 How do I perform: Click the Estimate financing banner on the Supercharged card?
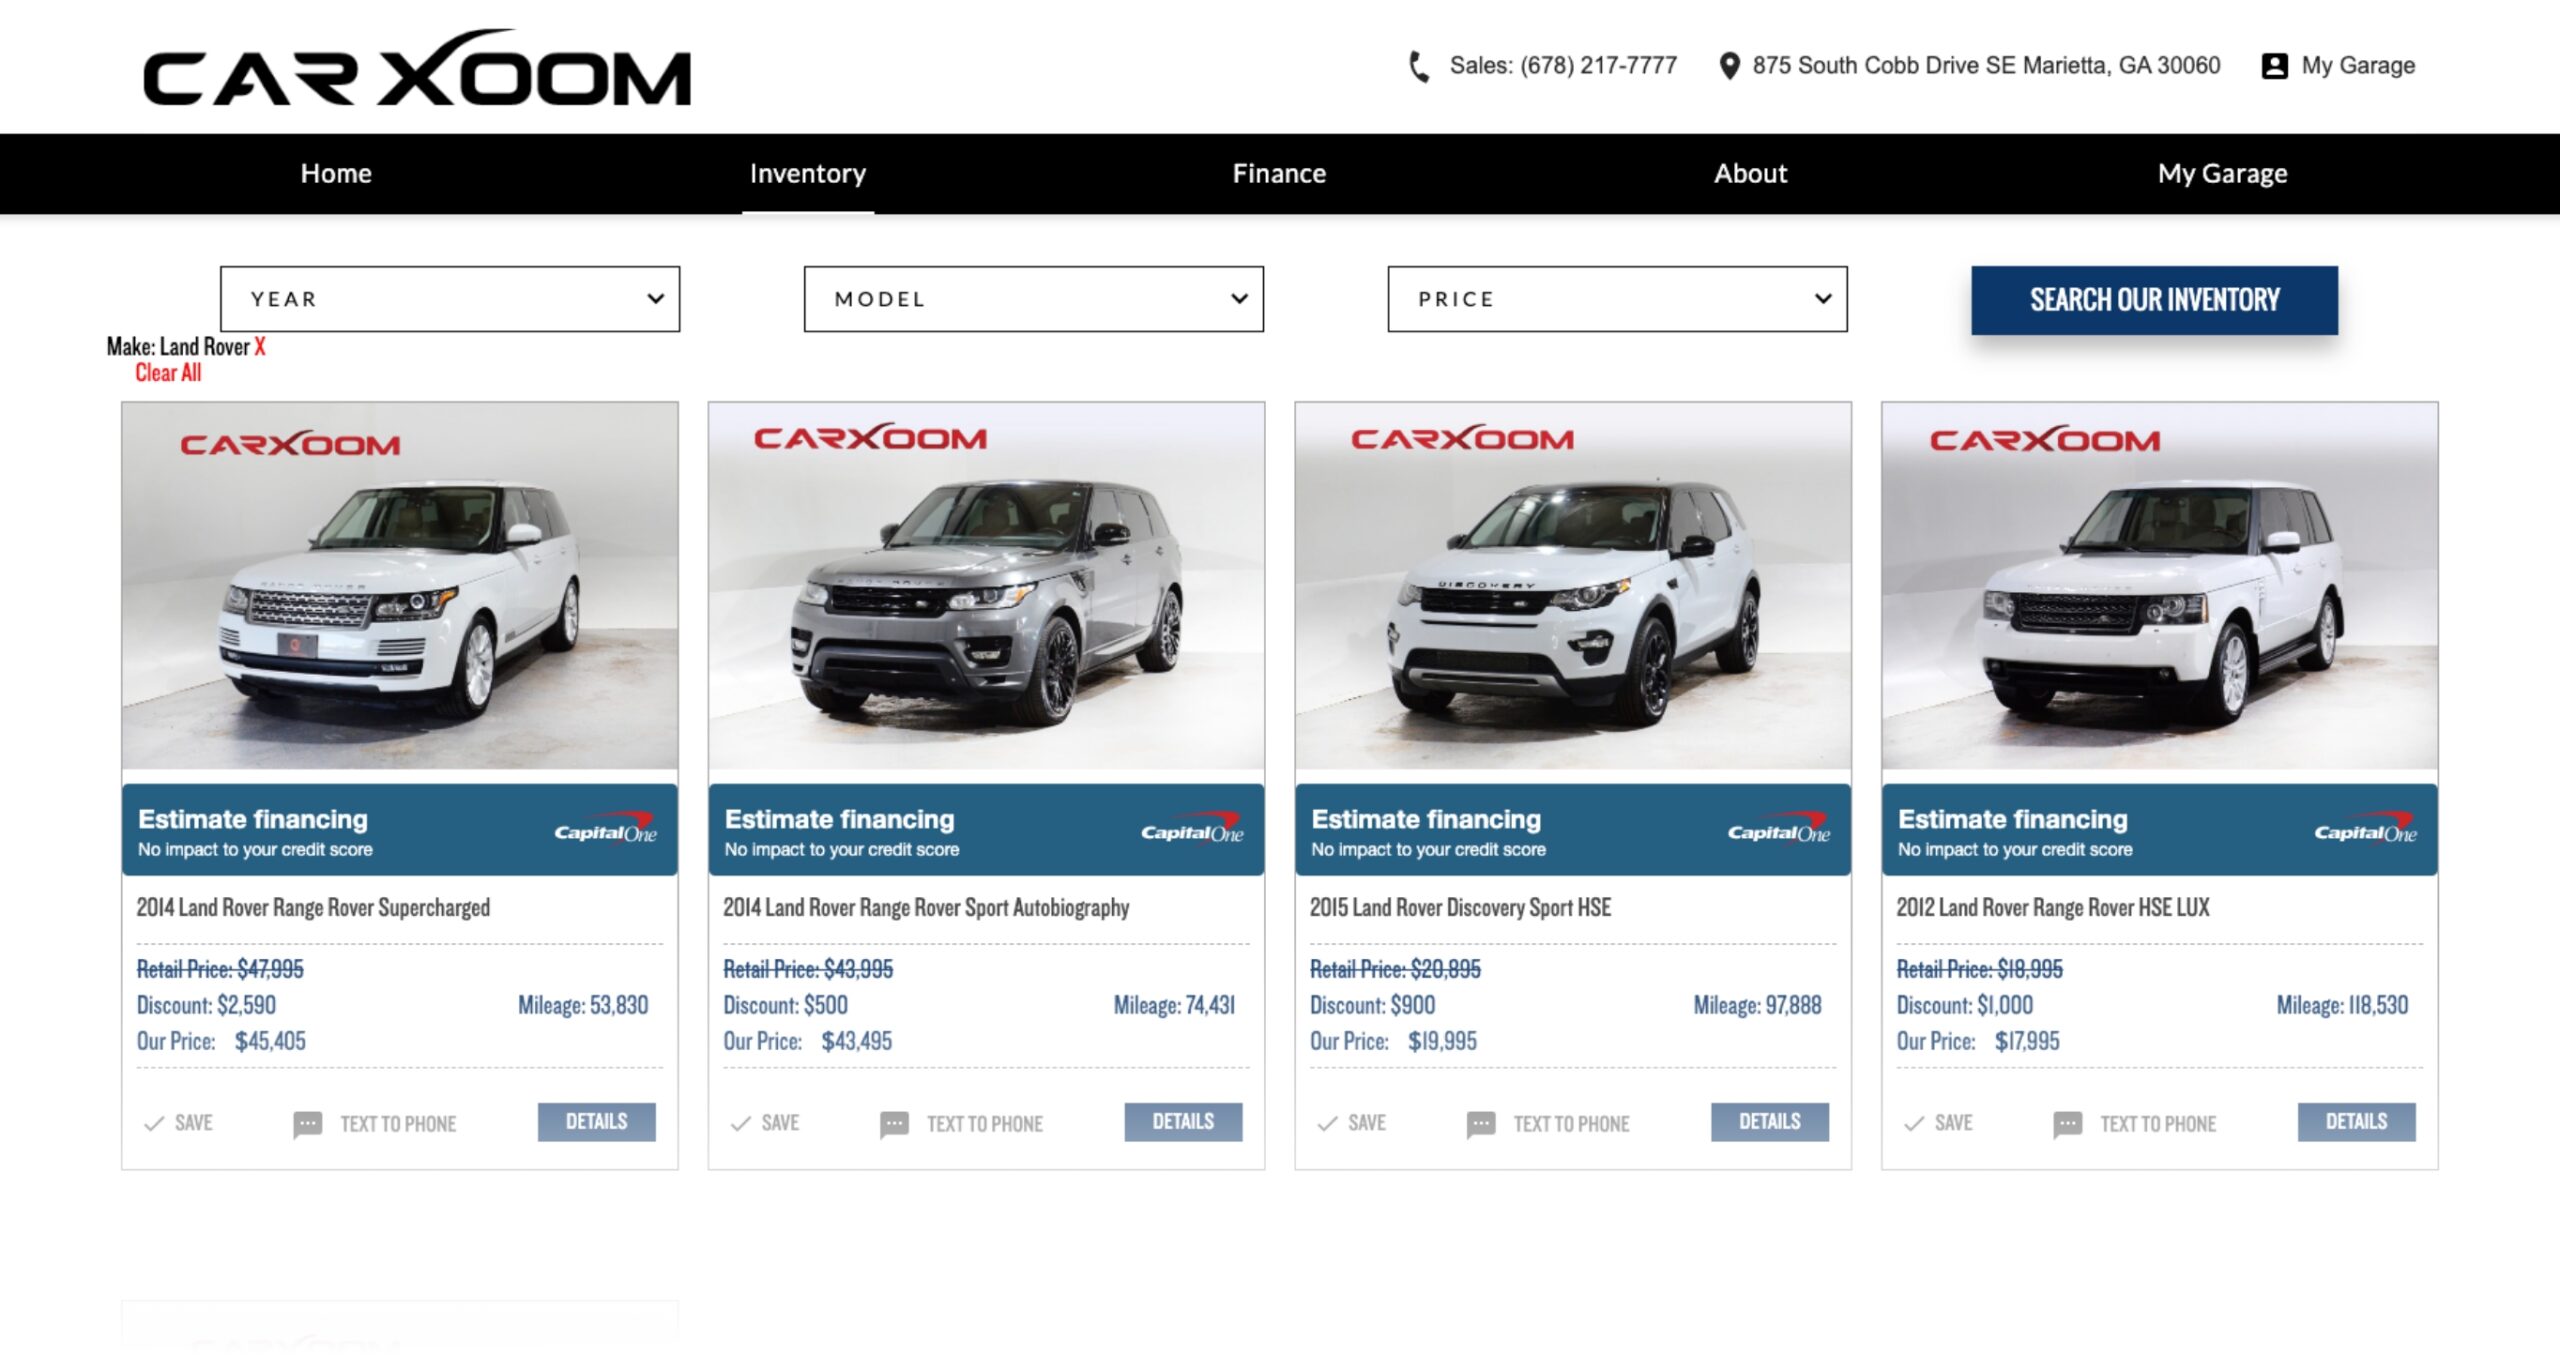400,830
